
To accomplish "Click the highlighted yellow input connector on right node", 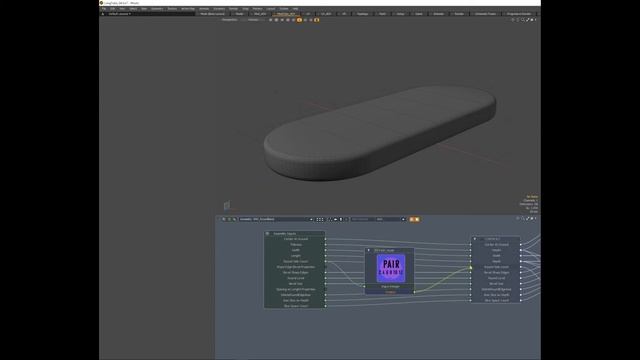I will click(x=471, y=268).
